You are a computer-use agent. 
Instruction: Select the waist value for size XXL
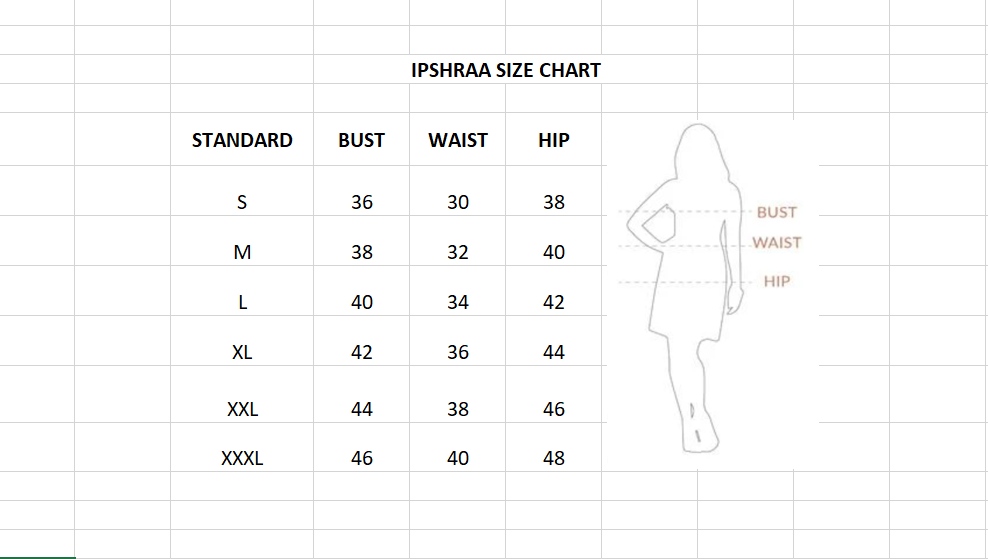pos(458,409)
